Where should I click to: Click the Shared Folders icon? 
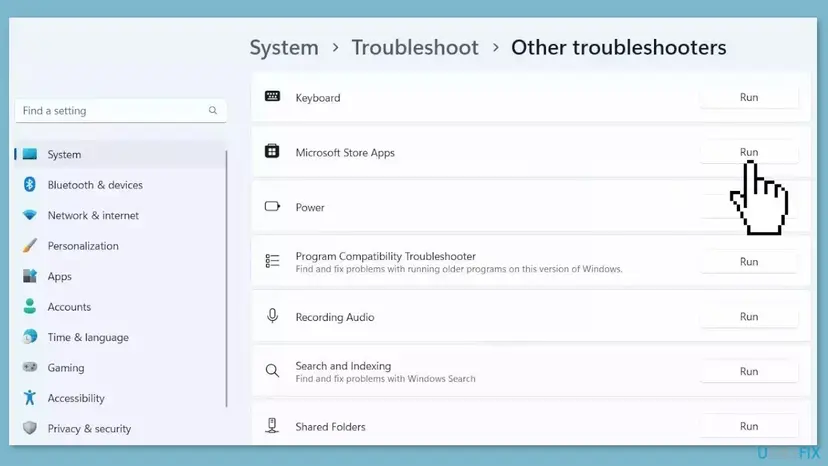272,425
